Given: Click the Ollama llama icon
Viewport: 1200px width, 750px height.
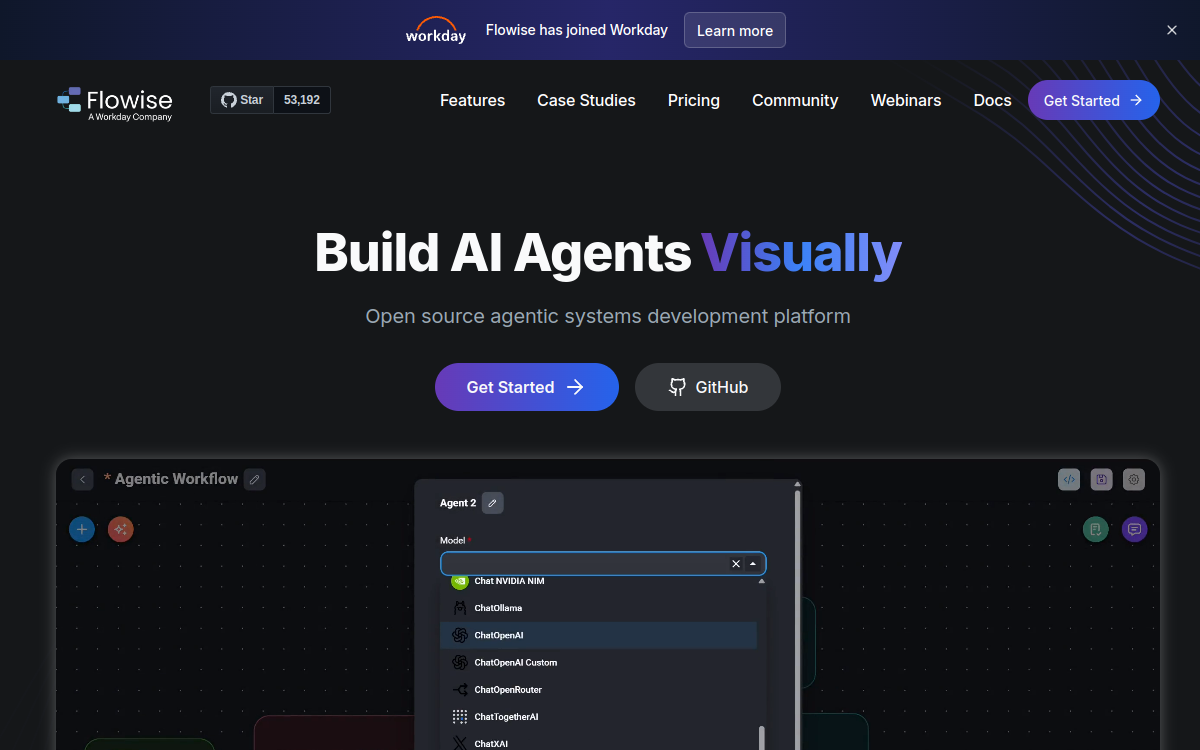Looking at the screenshot, I should coord(460,608).
